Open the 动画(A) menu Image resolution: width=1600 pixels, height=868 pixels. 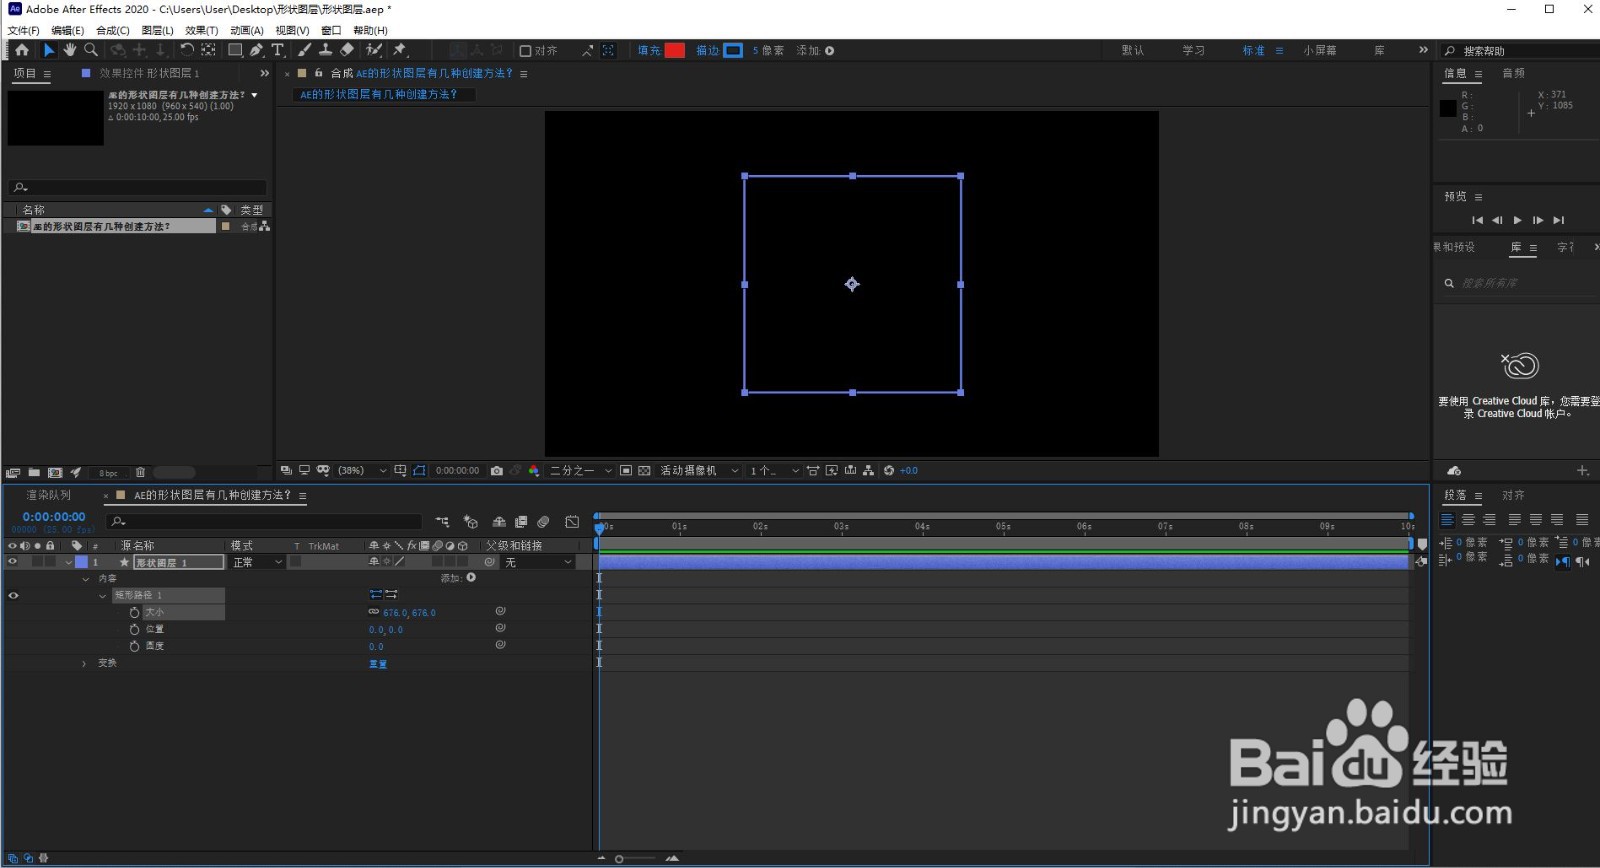point(246,30)
